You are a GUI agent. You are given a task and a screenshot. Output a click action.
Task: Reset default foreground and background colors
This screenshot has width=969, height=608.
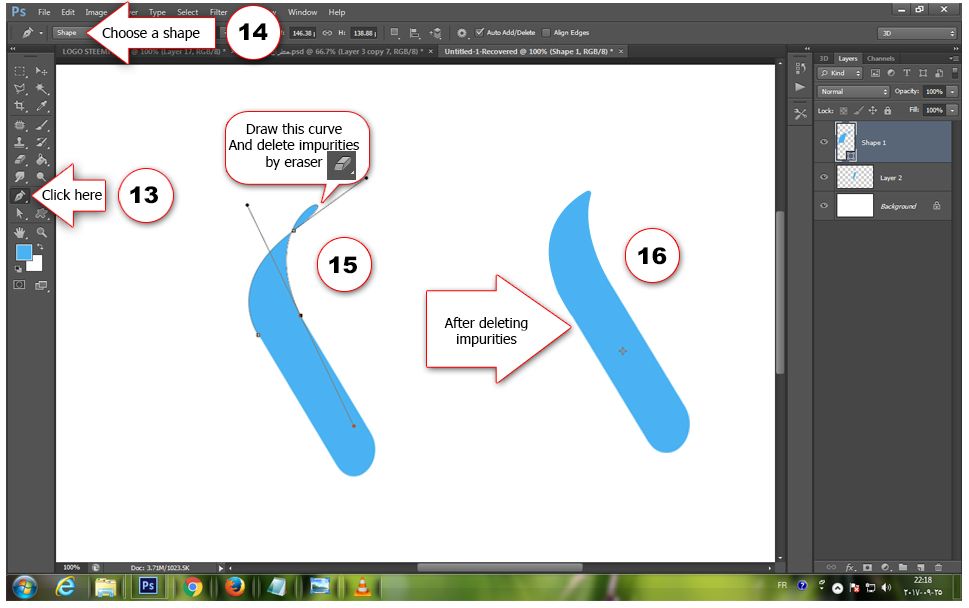[x=19, y=269]
